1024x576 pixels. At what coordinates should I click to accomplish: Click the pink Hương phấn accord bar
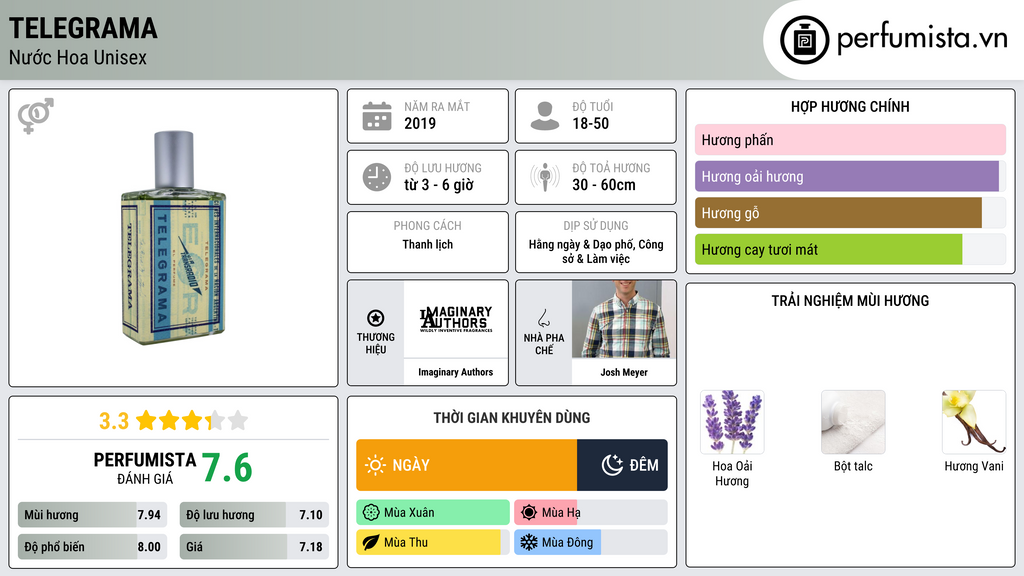click(850, 140)
